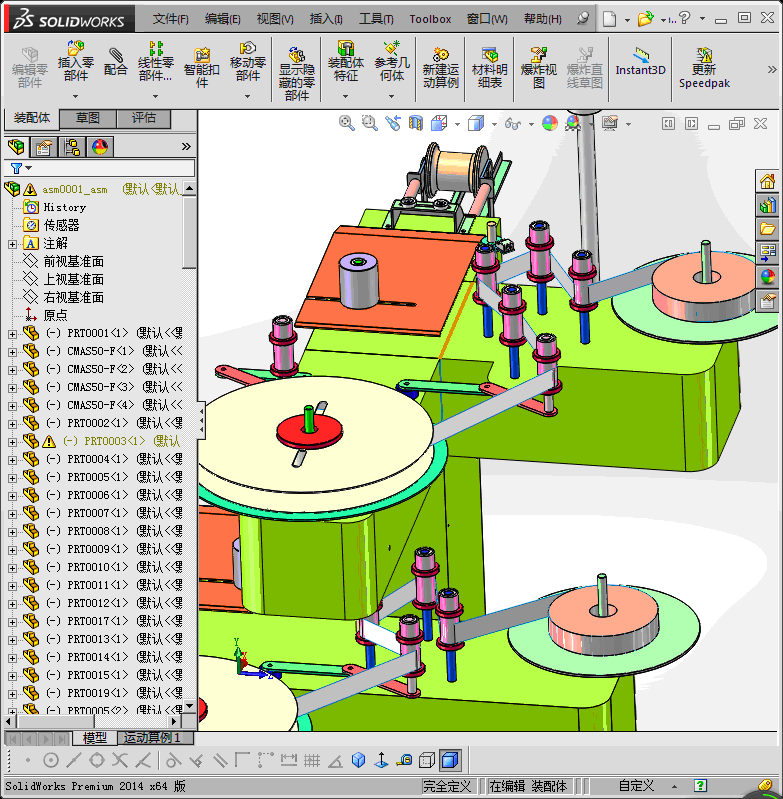
Task: Click 自定义 units in status bar
Action: point(636,786)
